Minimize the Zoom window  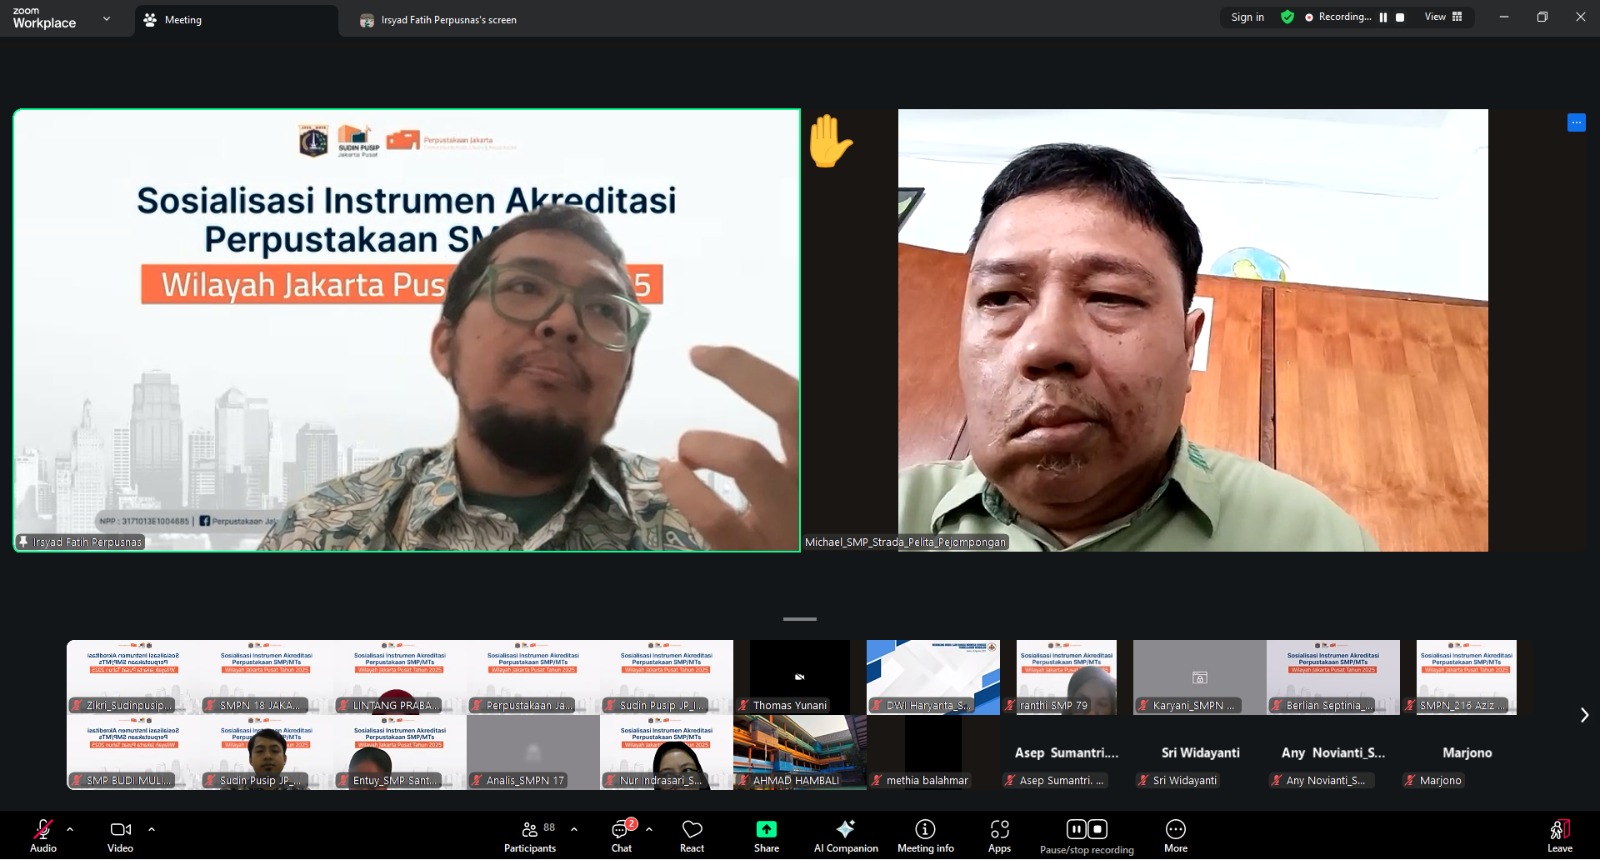tap(1503, 17)
